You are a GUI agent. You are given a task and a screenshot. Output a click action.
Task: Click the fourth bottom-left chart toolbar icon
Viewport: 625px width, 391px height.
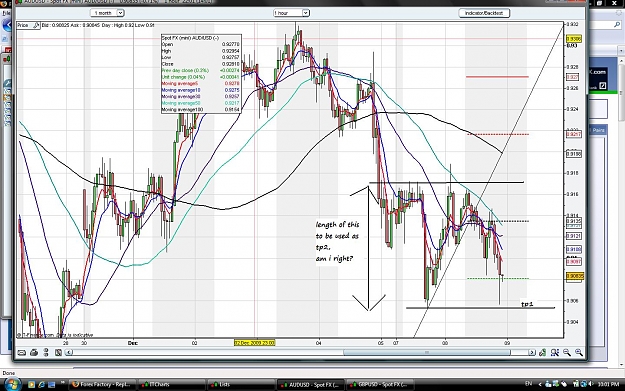pos(58,352)
